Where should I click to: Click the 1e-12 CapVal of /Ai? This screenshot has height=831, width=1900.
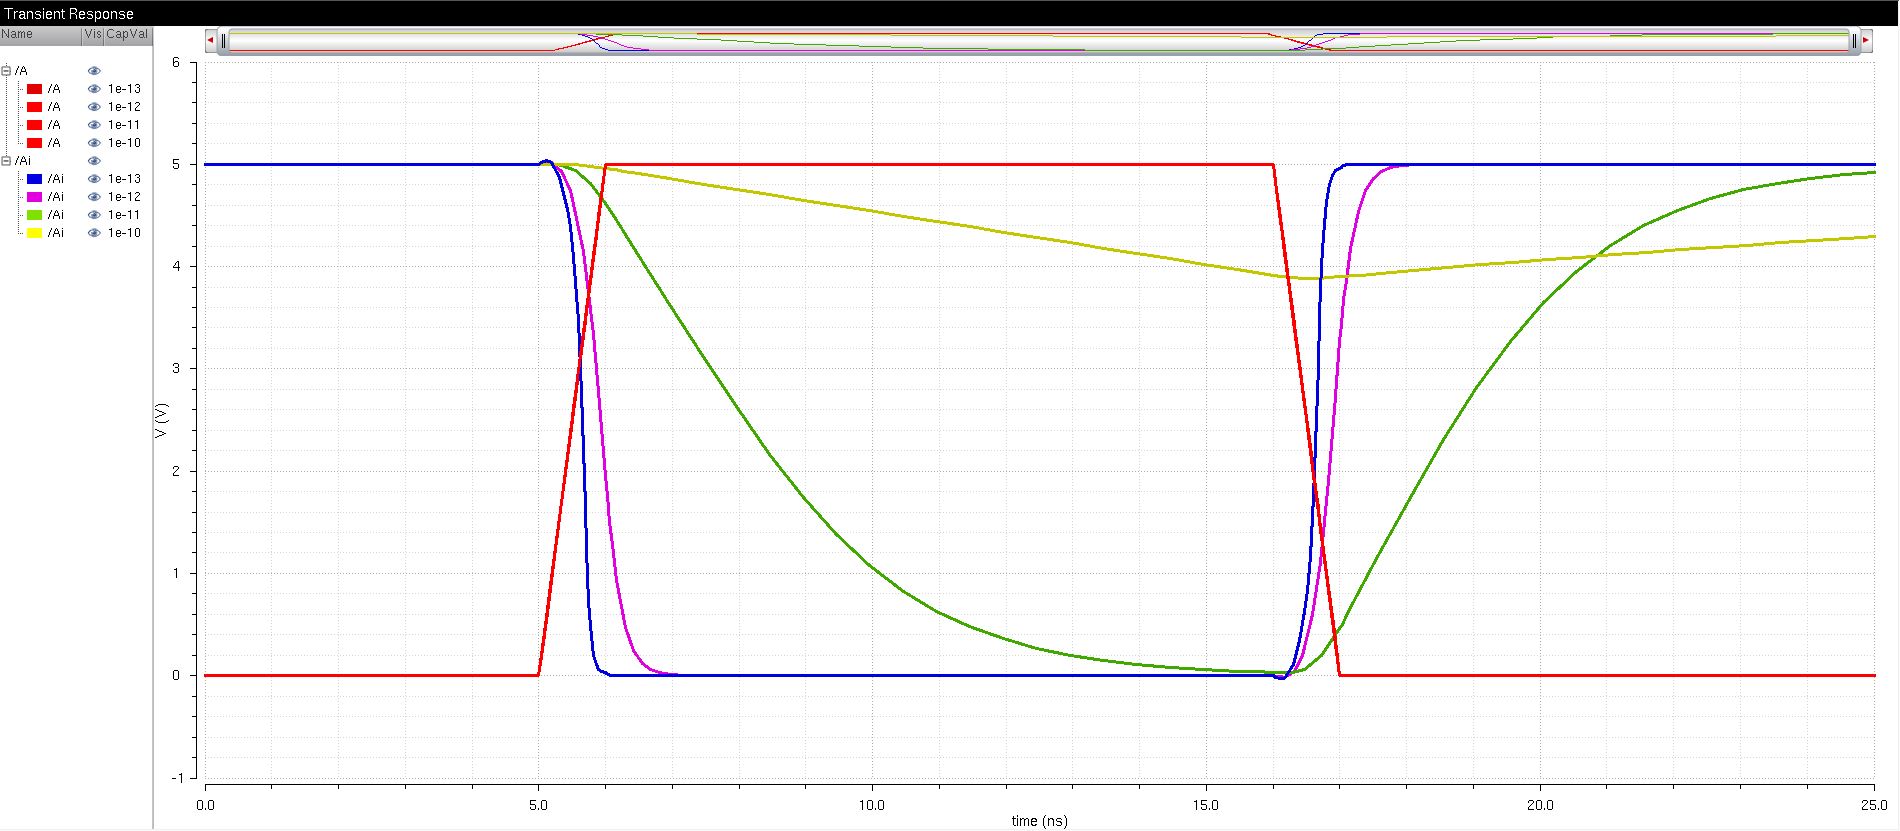124,197
